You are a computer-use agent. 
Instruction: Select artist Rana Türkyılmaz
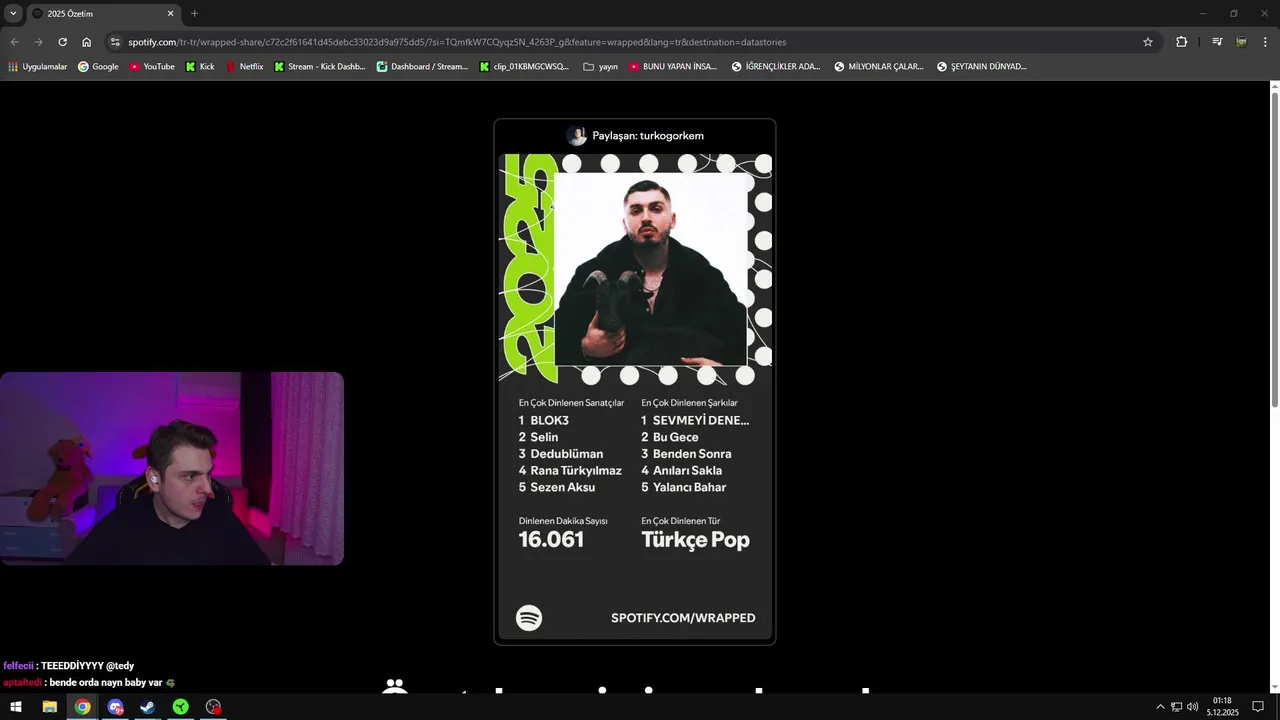[576, 471]
